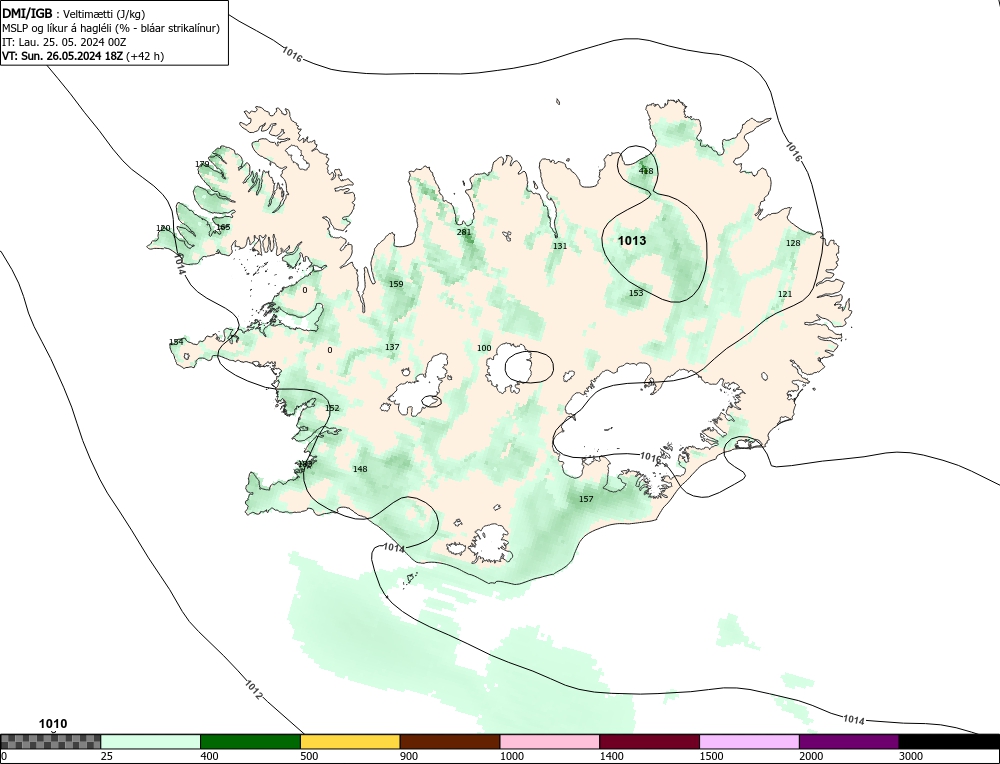The width and height of the screenshot is (1000, 764).
Task: Select the map value 131
Action: point(560,246)
